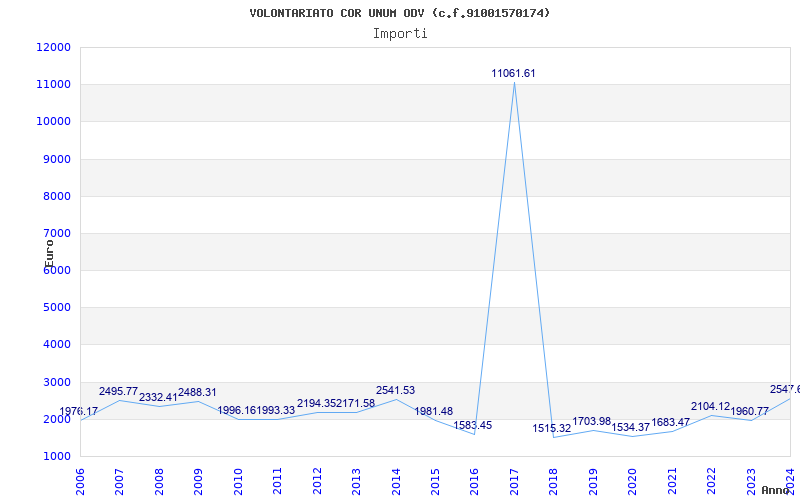Click the y-axis tick 4000
Screen dimensions: 800x500
coord(56,345)
